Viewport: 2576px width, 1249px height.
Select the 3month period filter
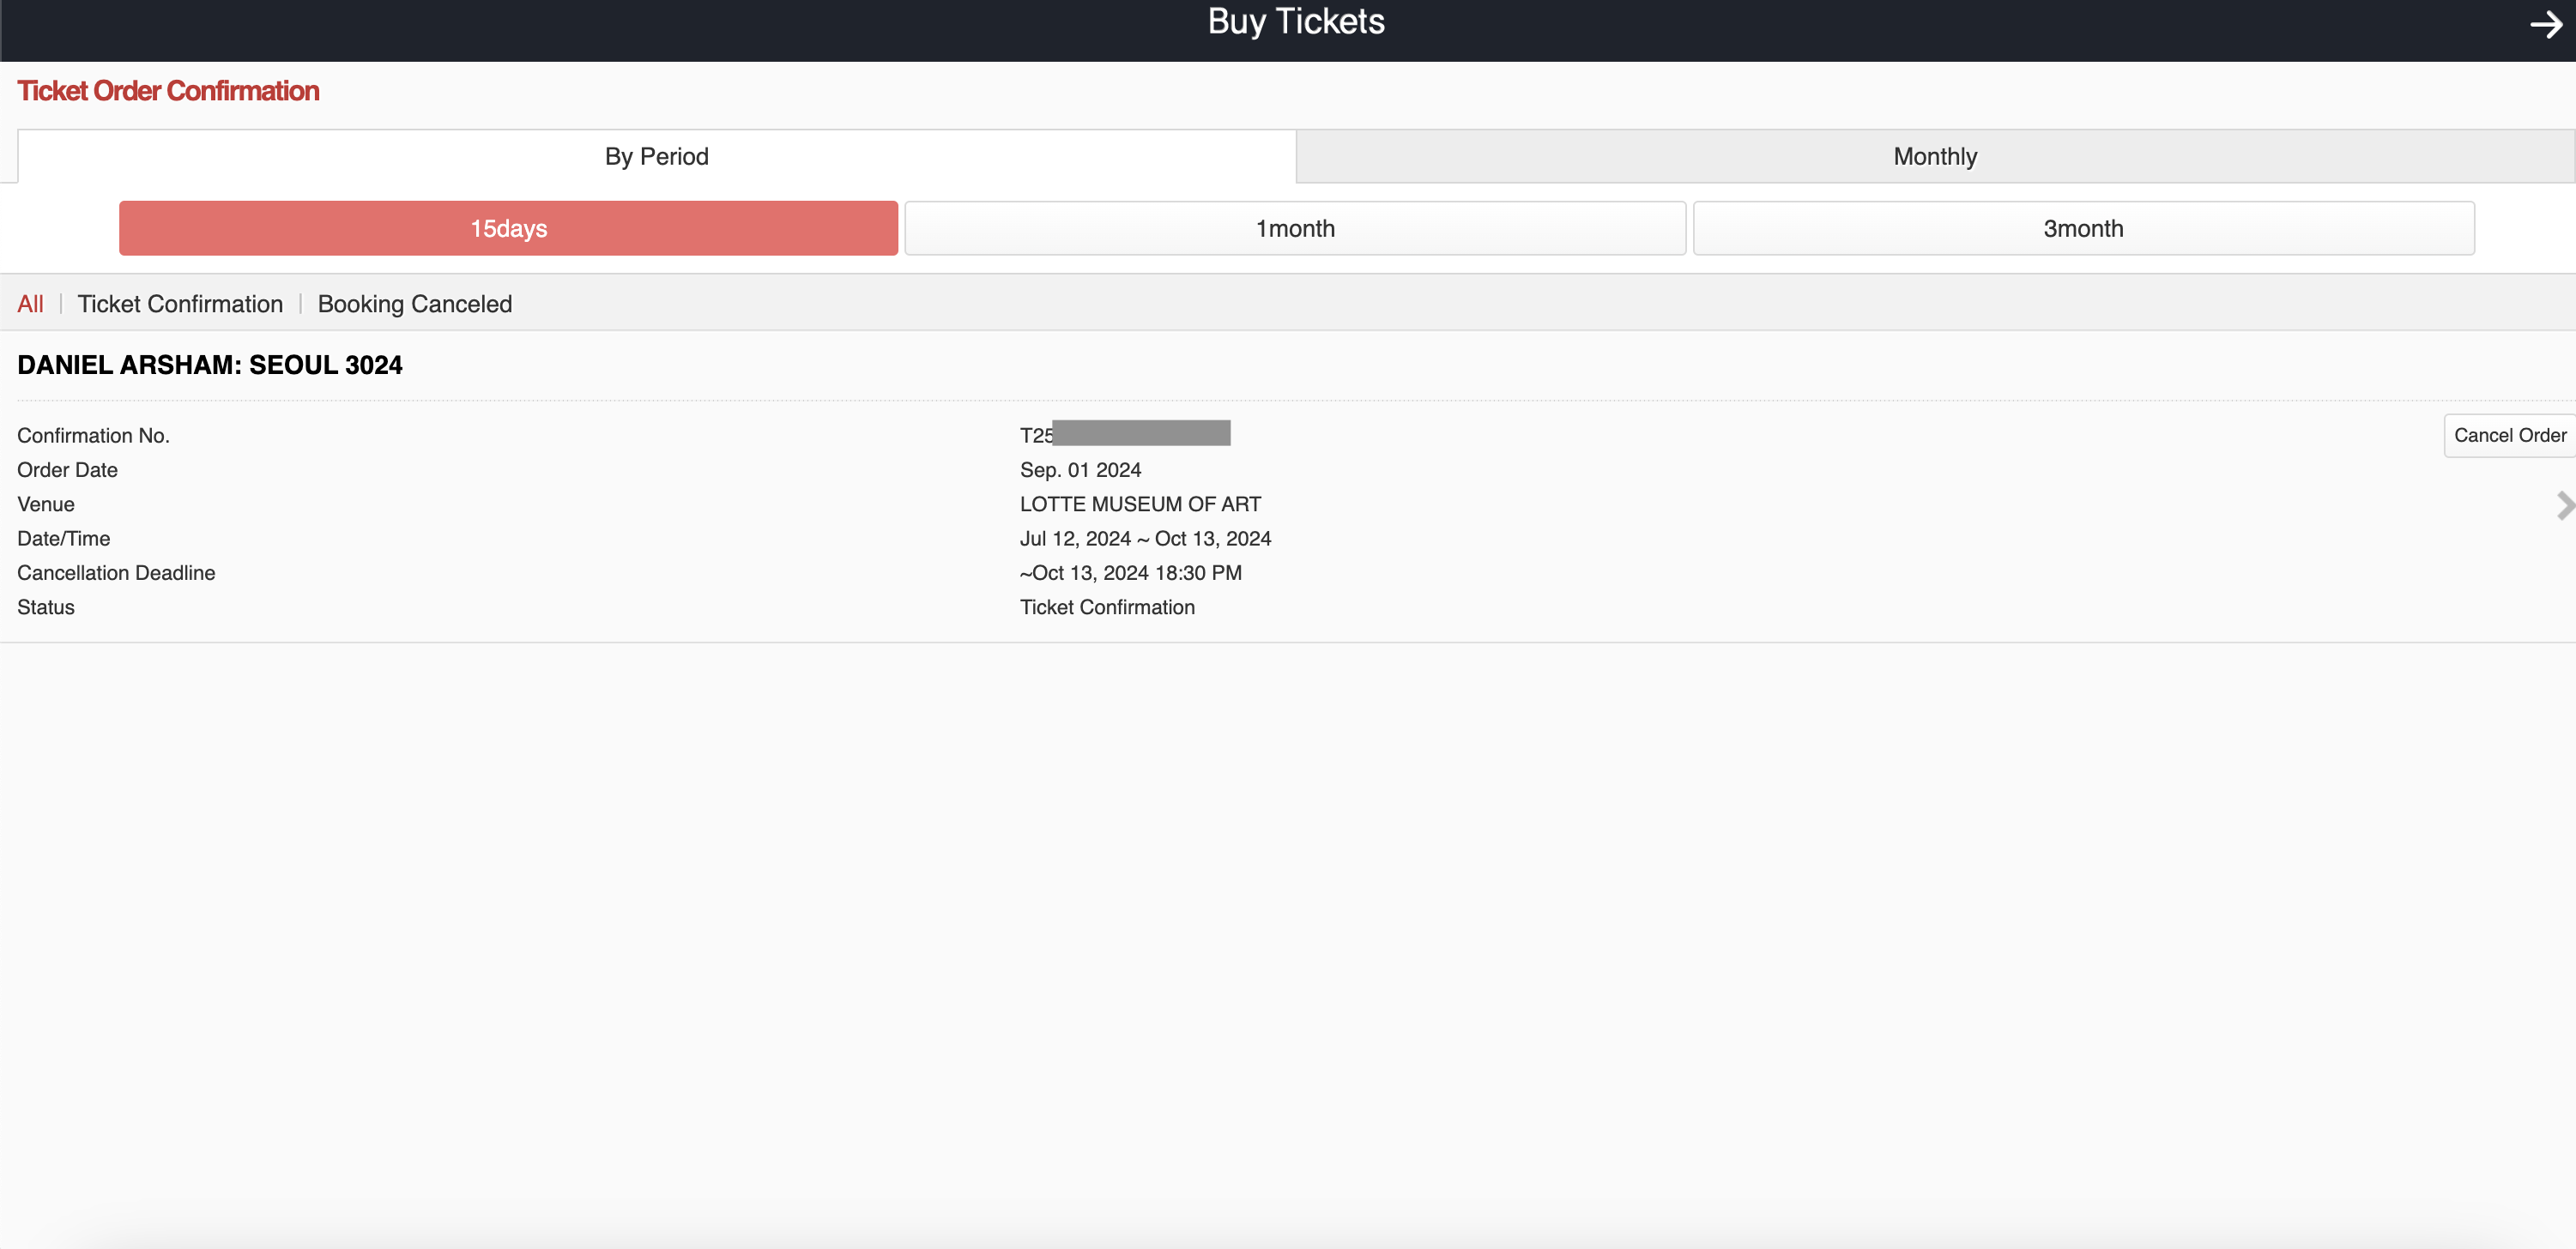2082,228
